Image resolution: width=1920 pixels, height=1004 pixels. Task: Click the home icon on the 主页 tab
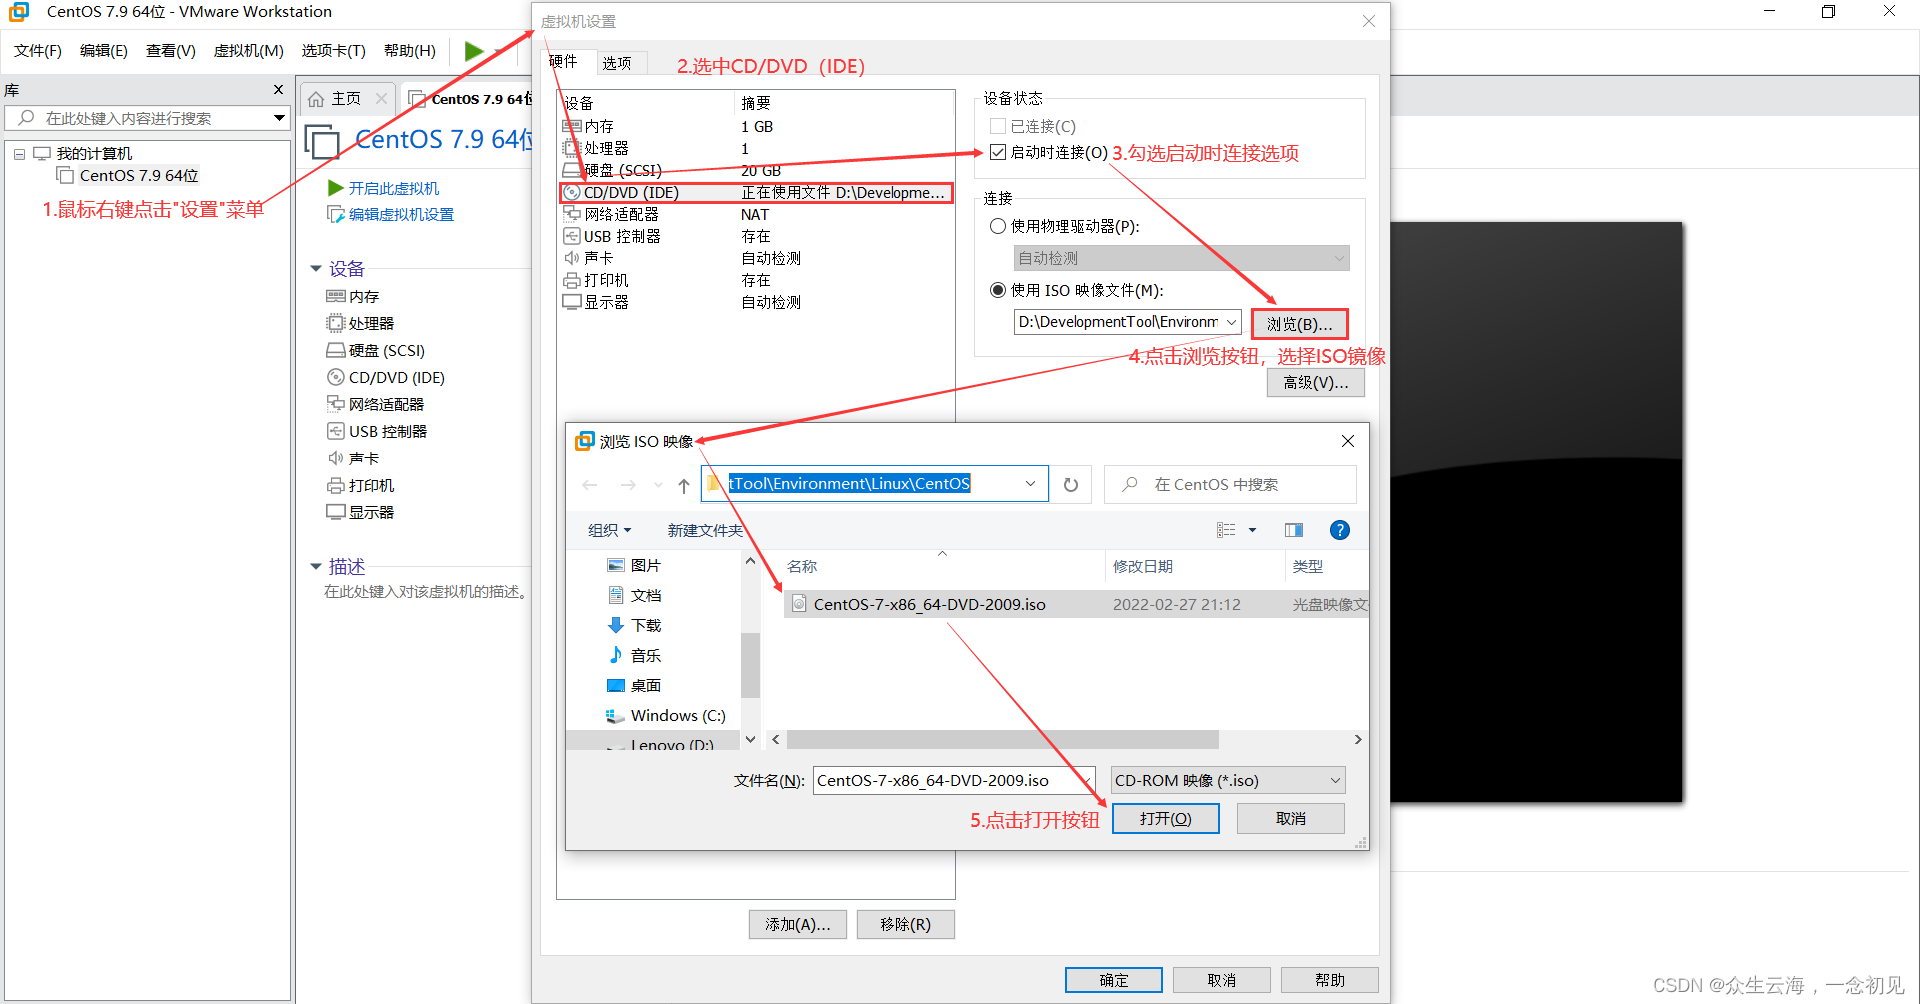point(316,98)
